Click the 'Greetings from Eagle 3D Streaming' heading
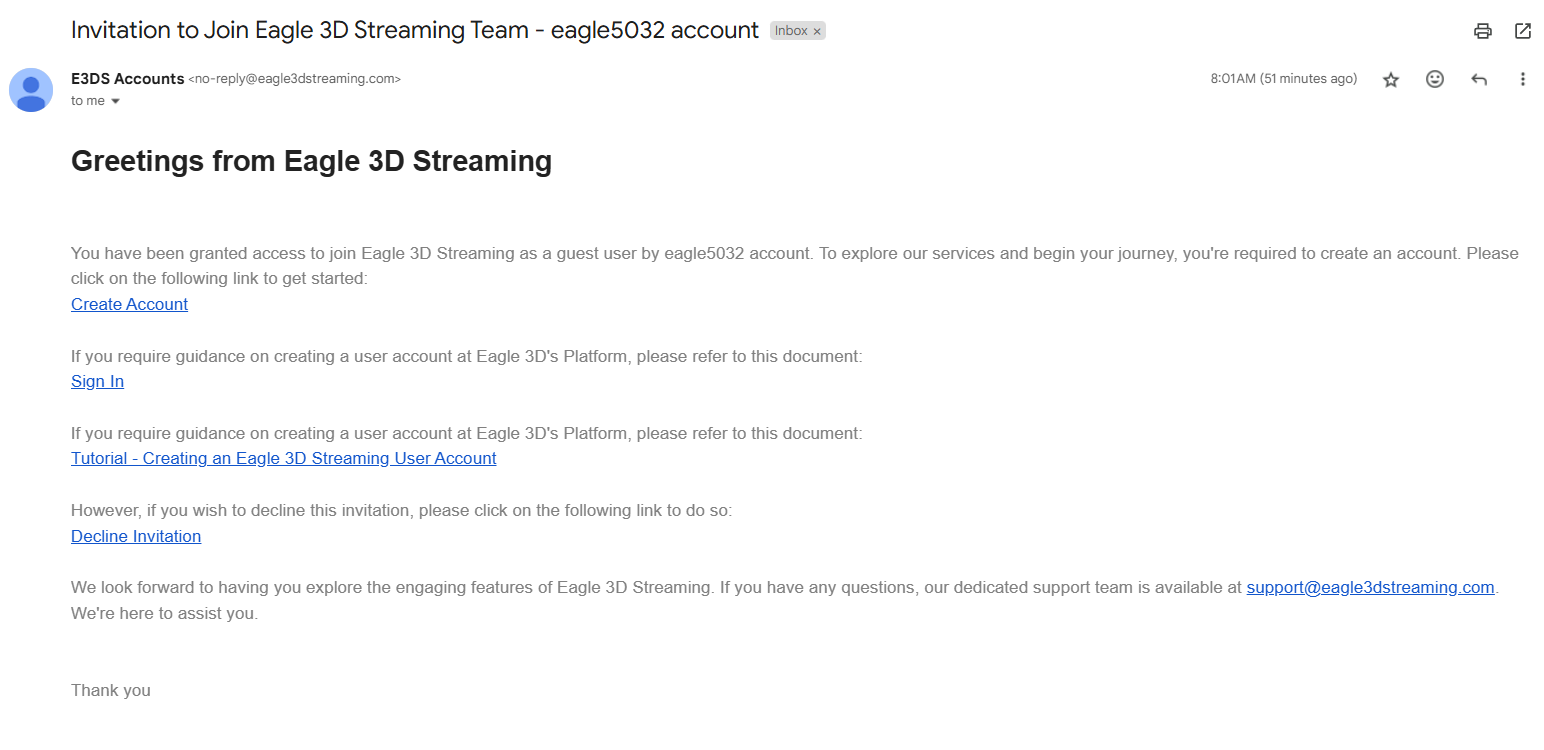Image resolution: width=1544 pixels, height=750 pixels. [x=311, y=161]
